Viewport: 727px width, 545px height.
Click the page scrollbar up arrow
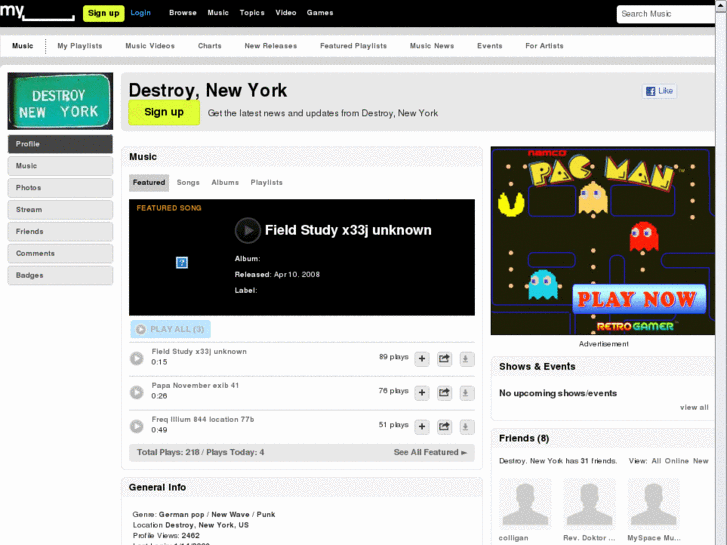click(x=721, y=4)
